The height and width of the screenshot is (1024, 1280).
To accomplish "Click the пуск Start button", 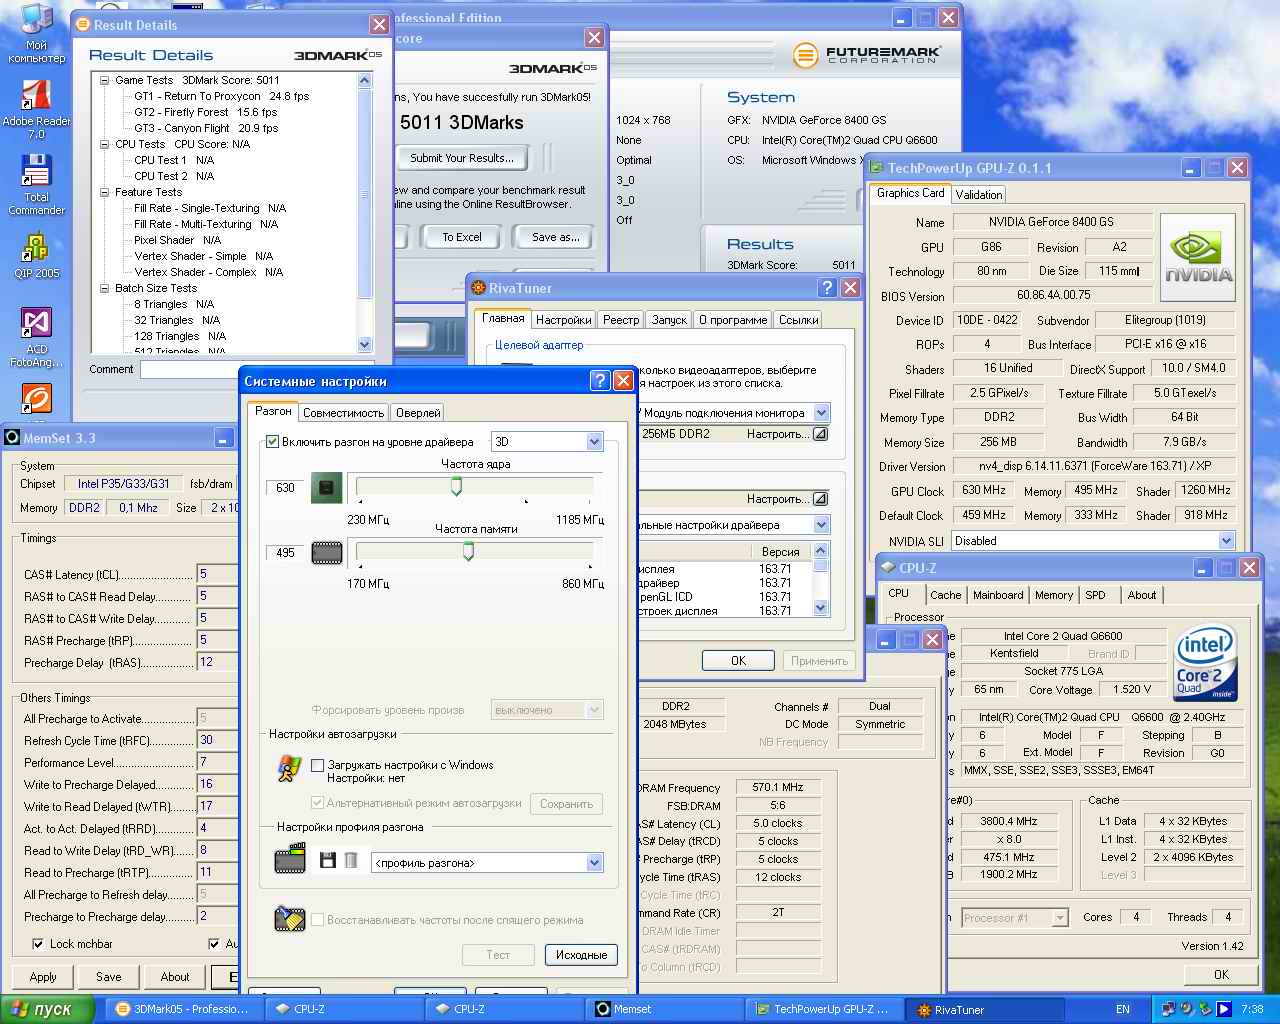I will click(48, 1009).
